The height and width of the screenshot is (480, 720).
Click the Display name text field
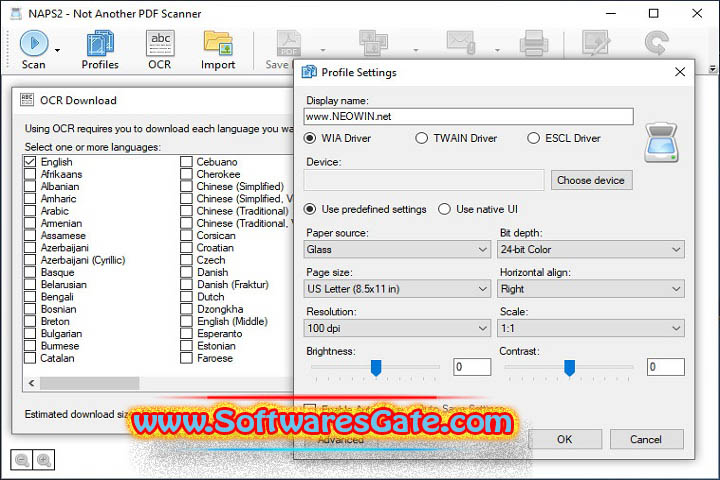(468, 117)
